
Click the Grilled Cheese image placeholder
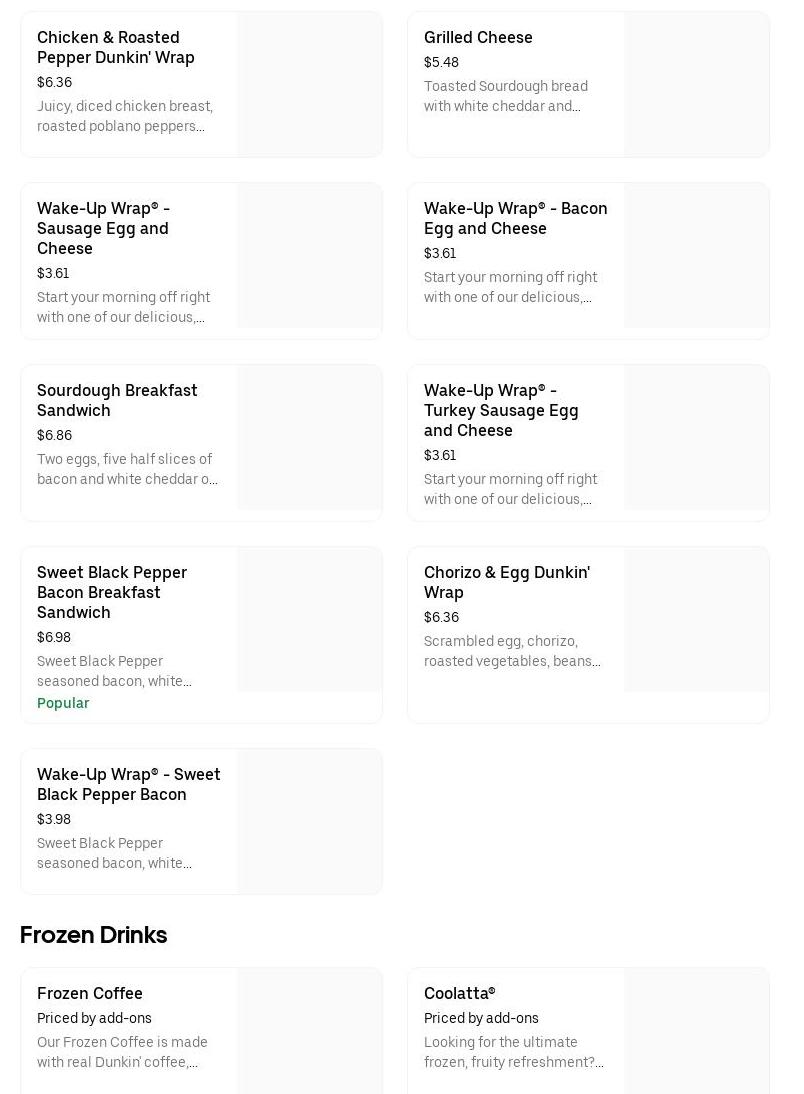coord(696,84)
